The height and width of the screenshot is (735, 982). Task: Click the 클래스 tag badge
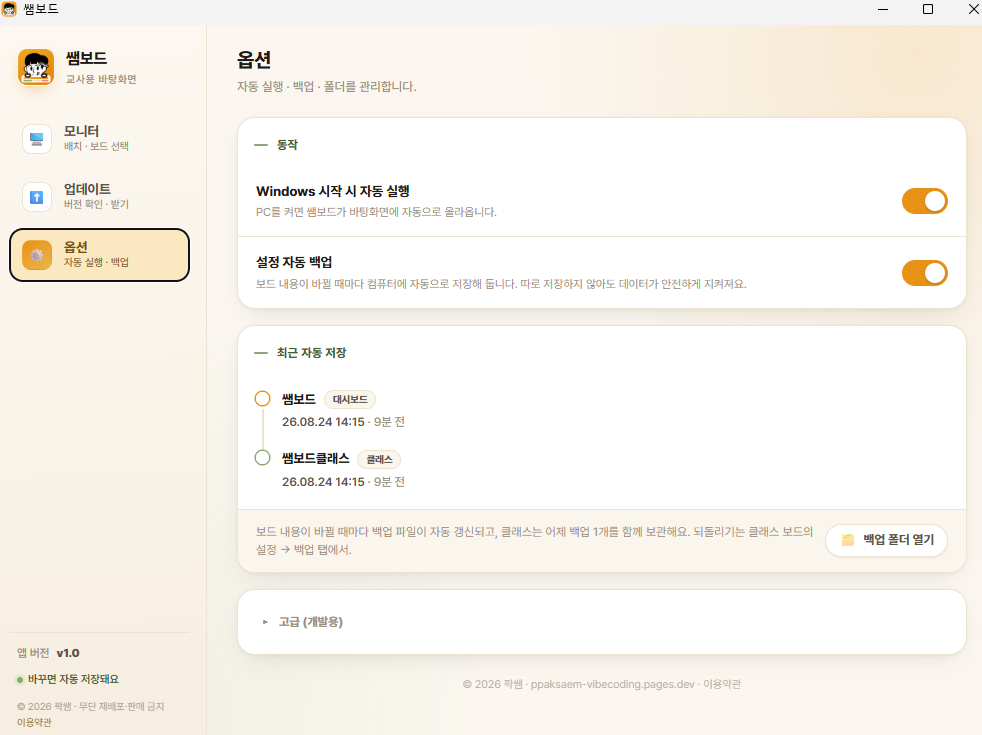point(379,460)
